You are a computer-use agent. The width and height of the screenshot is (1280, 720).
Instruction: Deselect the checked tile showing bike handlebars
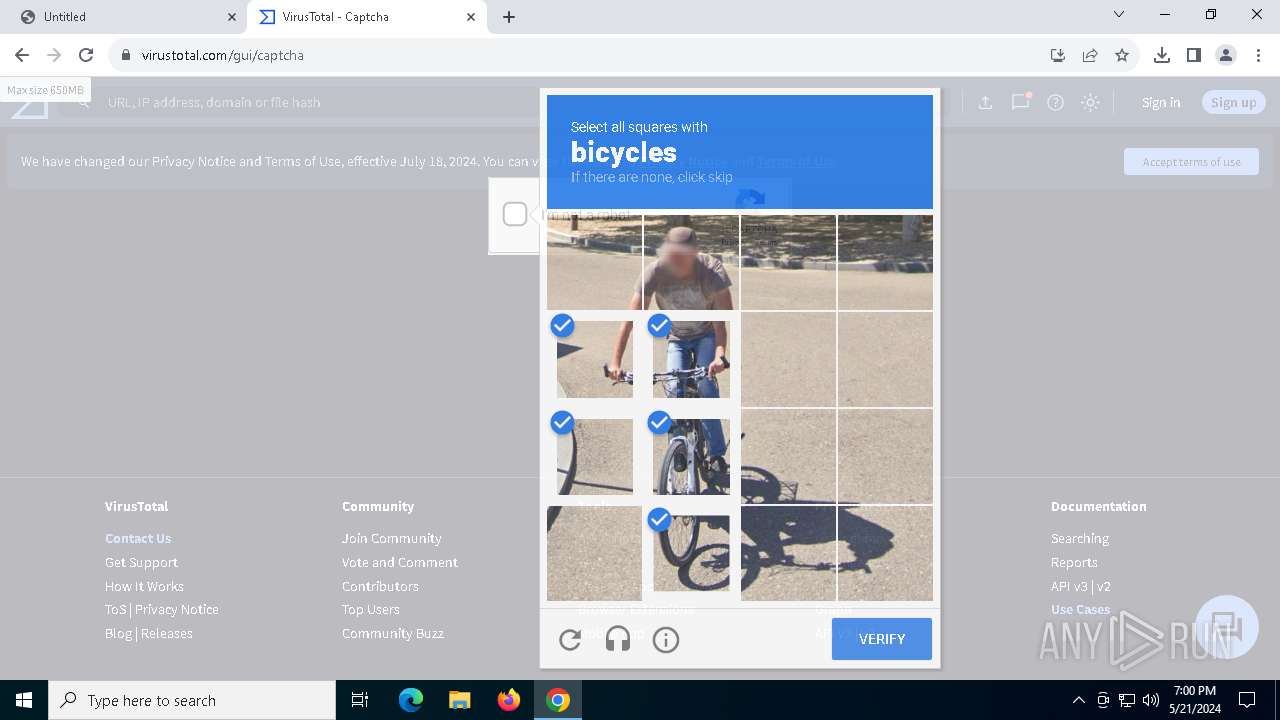pyautogui.click(x=691, y=359)
